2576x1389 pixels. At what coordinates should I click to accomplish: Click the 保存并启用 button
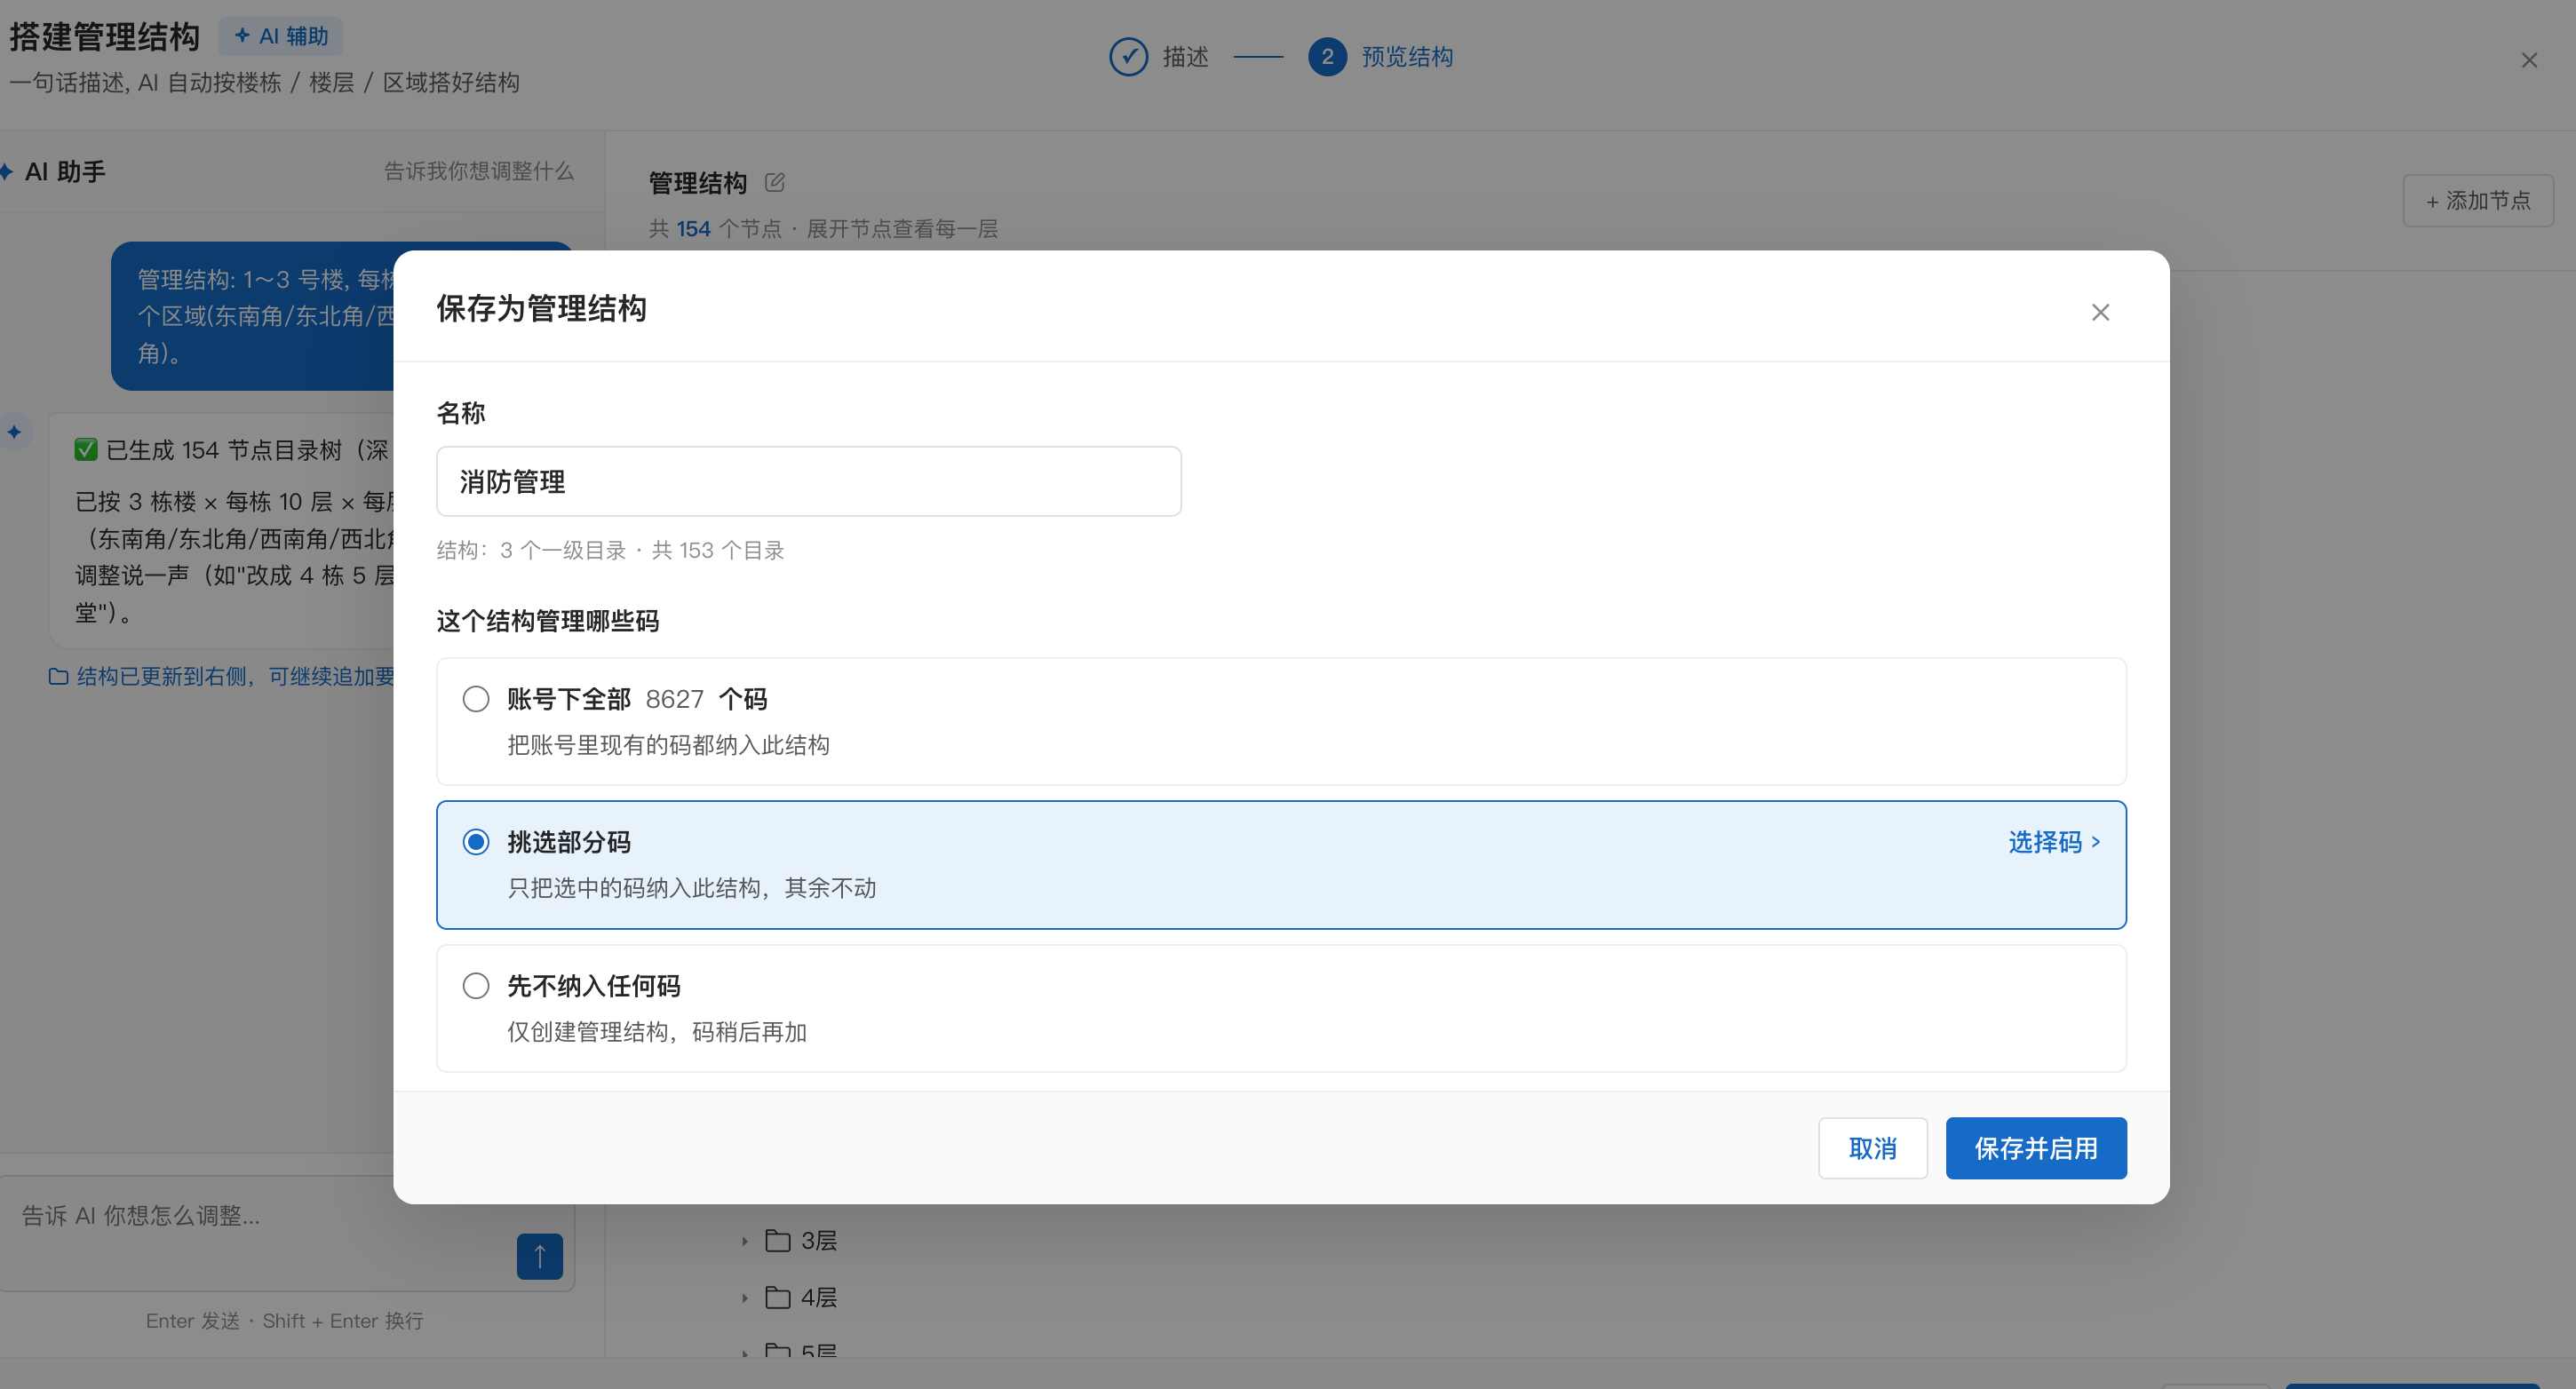(2036, 1148)
